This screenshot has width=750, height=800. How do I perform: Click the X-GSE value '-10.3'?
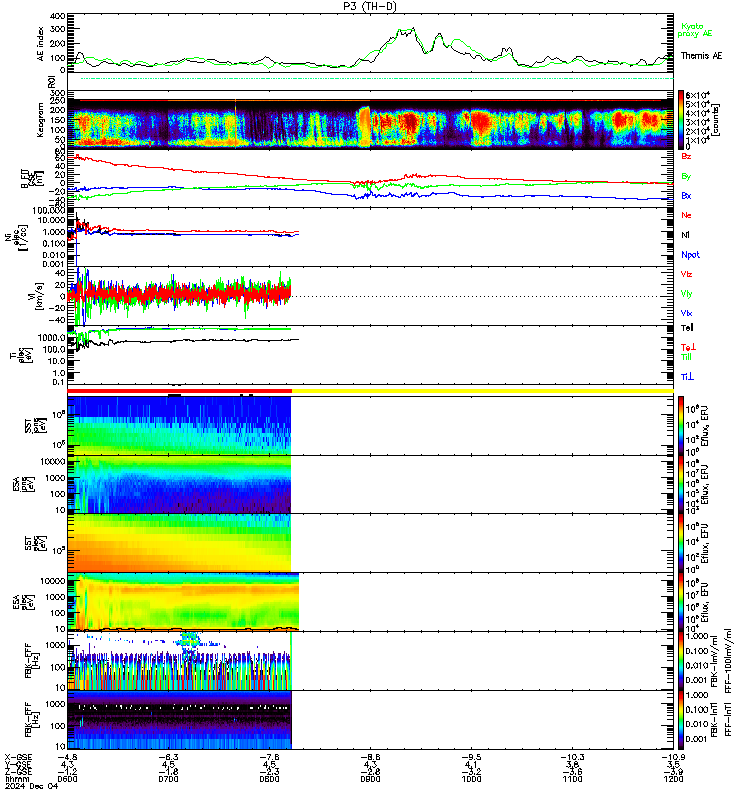572,757
